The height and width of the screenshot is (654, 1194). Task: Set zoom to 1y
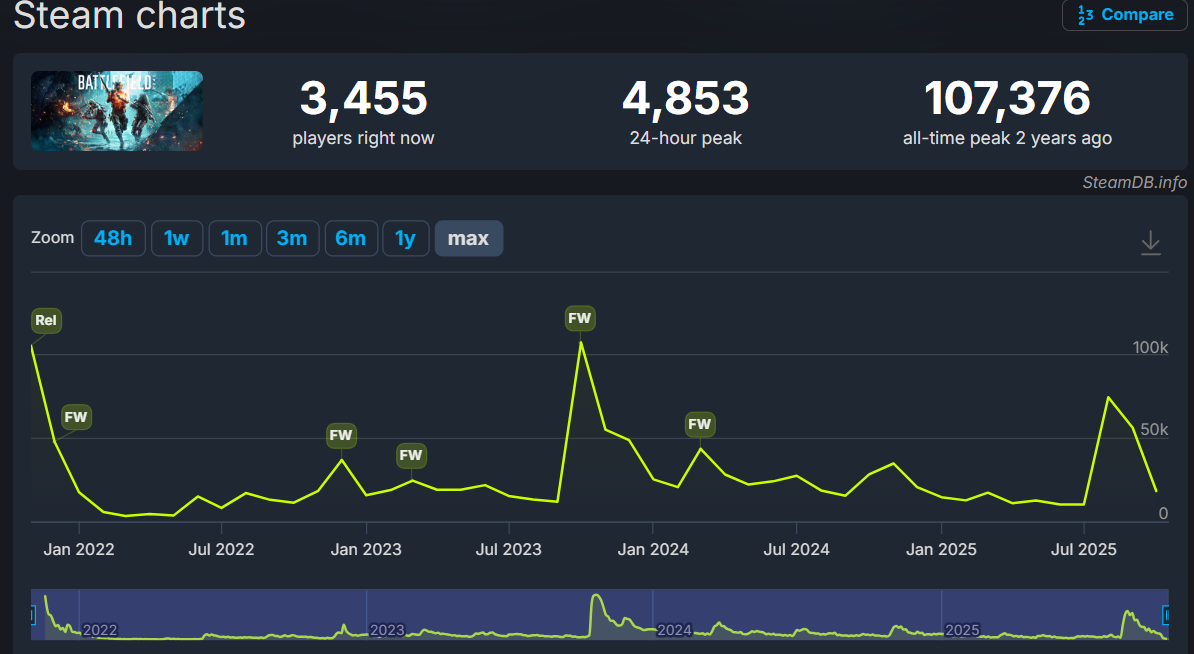click(406, 238)
